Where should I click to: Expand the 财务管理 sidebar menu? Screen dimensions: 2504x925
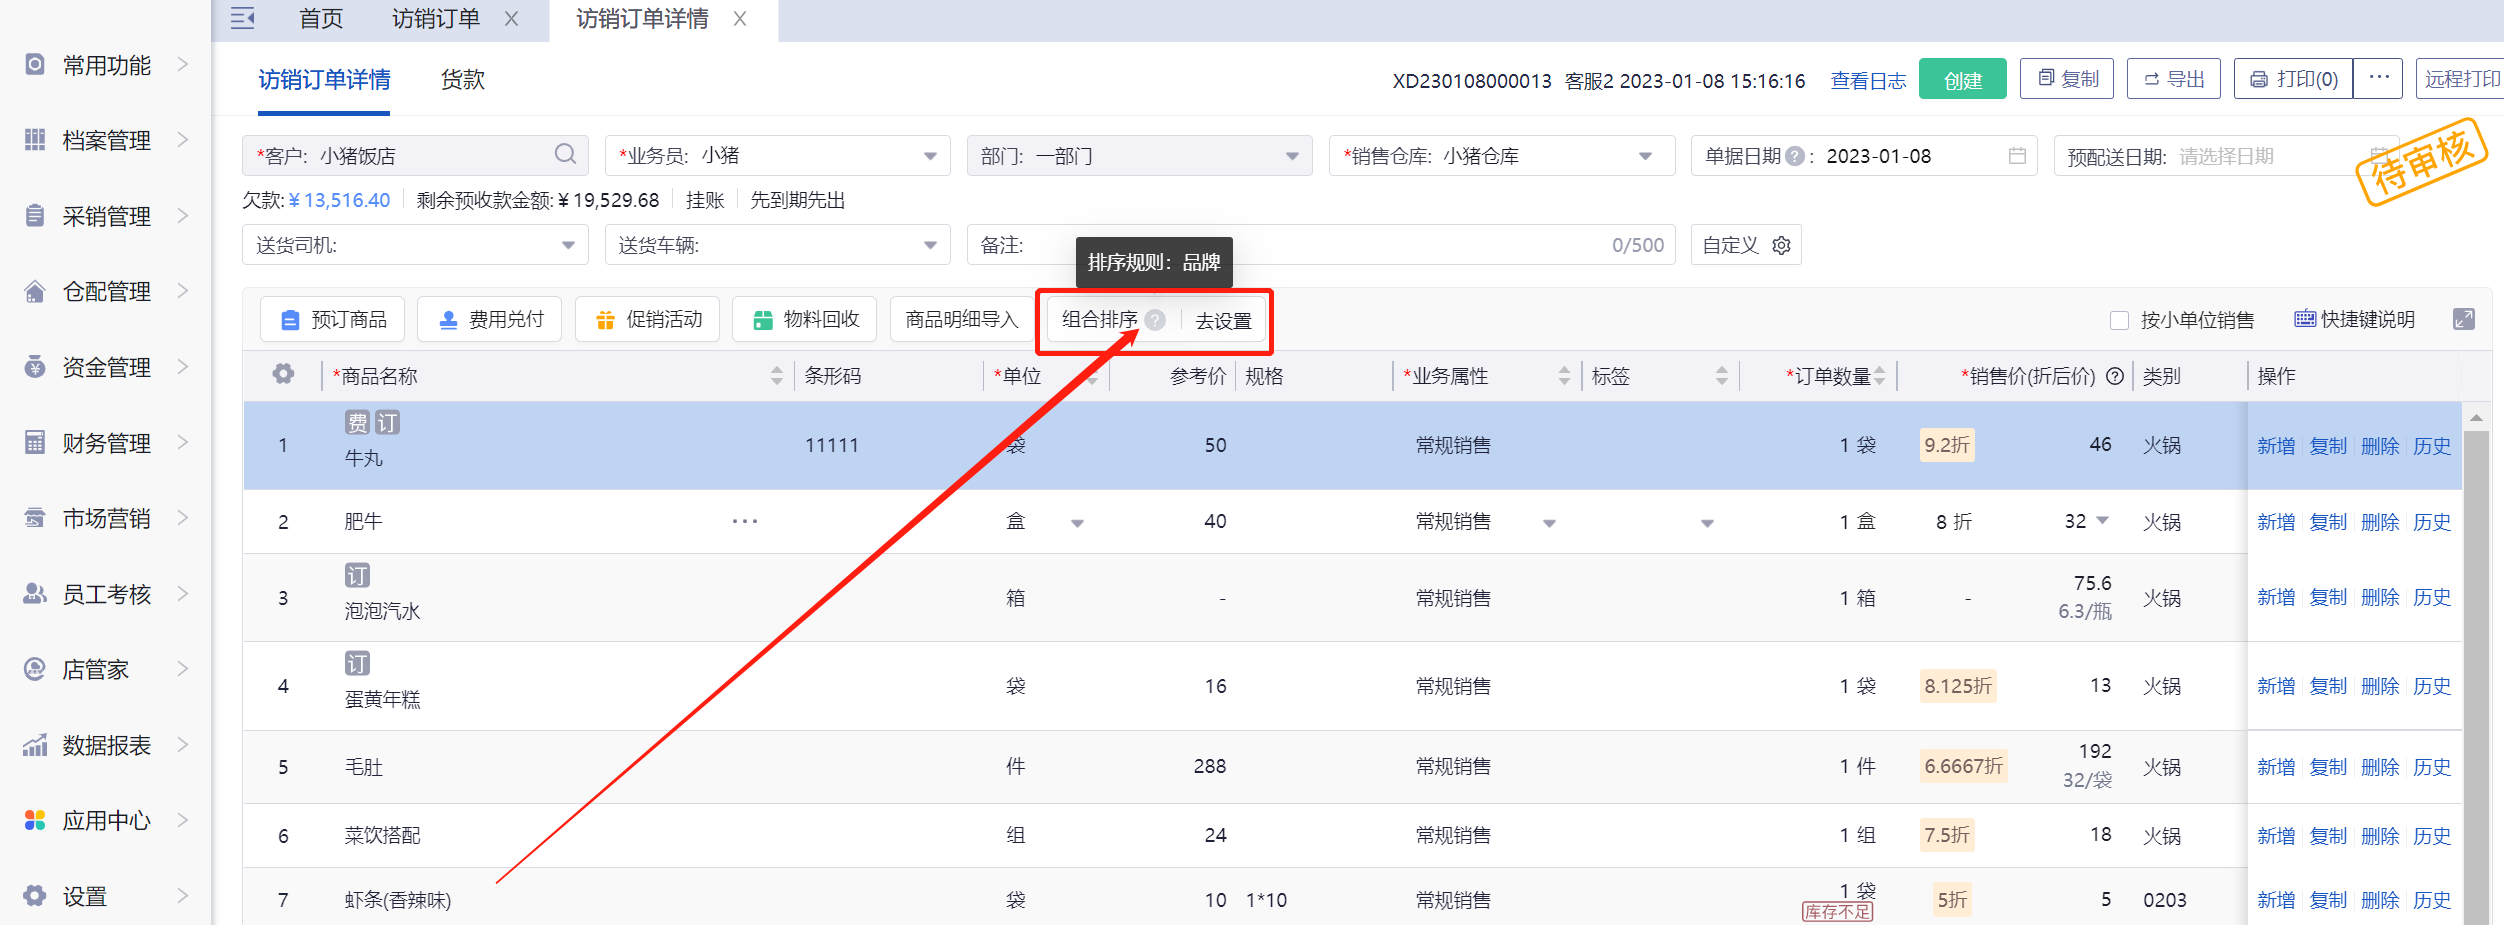pyautogui.click(x=106, y=443)
